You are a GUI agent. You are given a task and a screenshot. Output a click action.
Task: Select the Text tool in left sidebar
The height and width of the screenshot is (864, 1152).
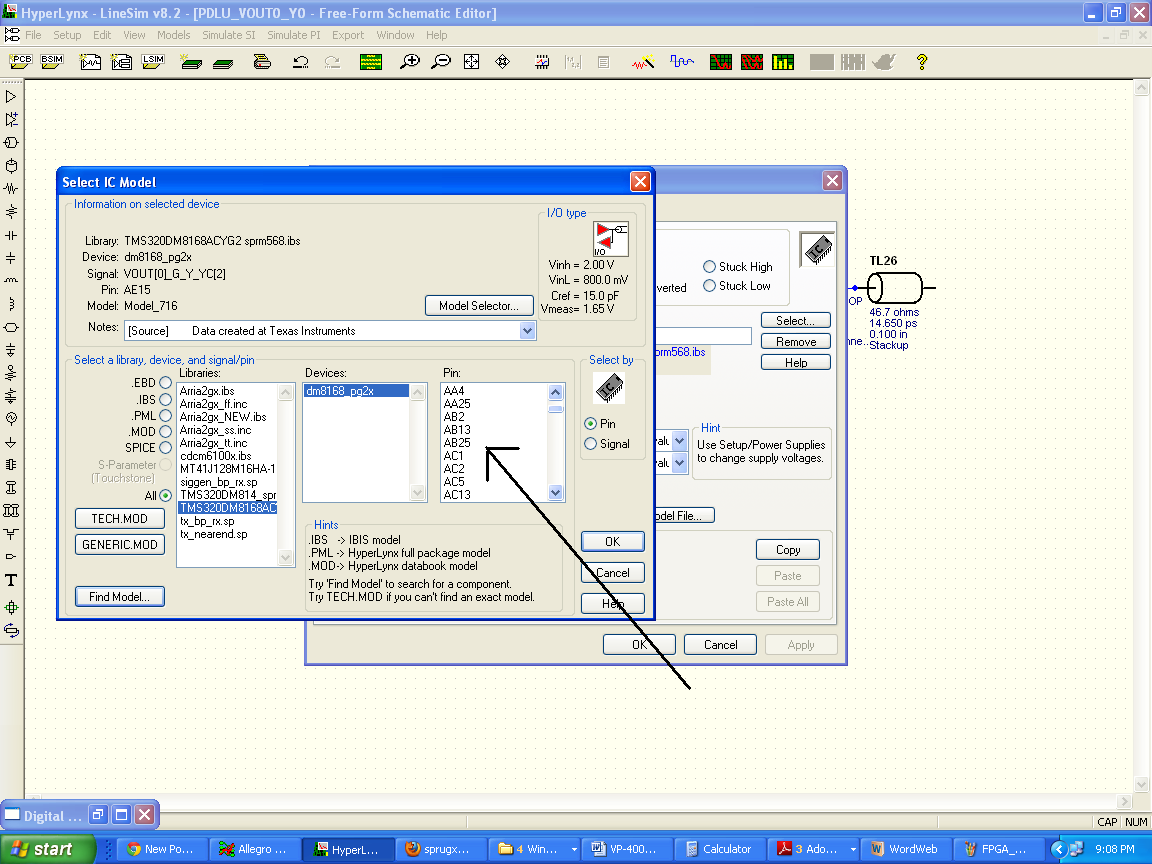click(x=11, y=580)
